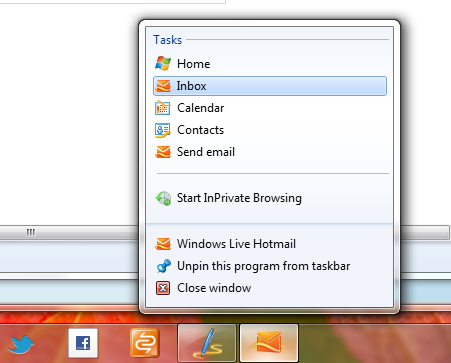Start InPrivate Browsing from jump list
The height and width of the screenshot is (363, 451).
point(270,198)
